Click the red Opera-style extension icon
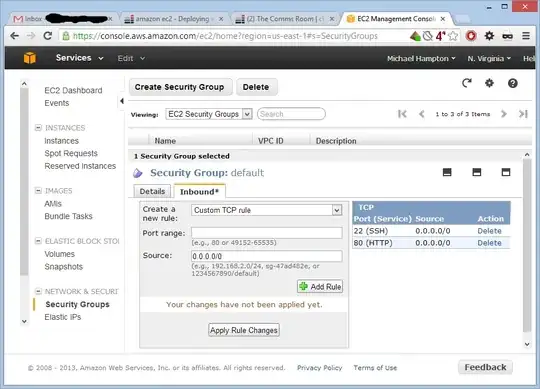 (471, 36)
